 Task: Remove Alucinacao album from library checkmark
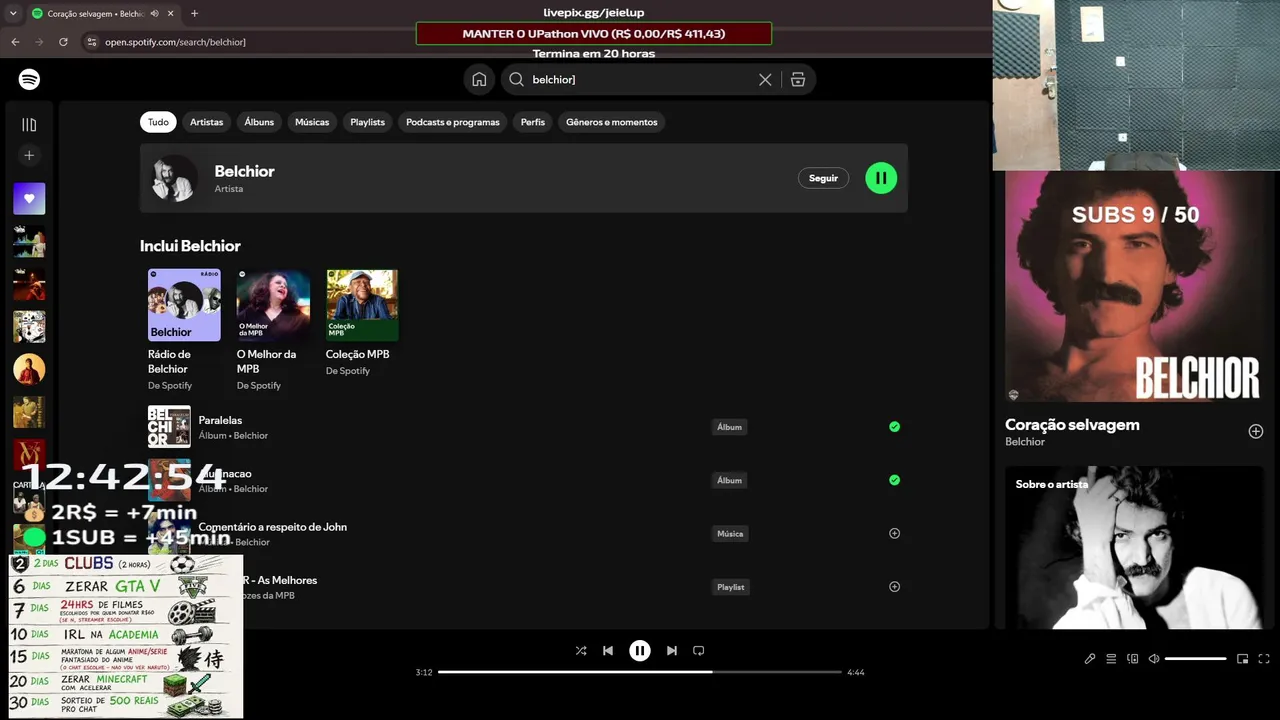[x=895, y=480]
